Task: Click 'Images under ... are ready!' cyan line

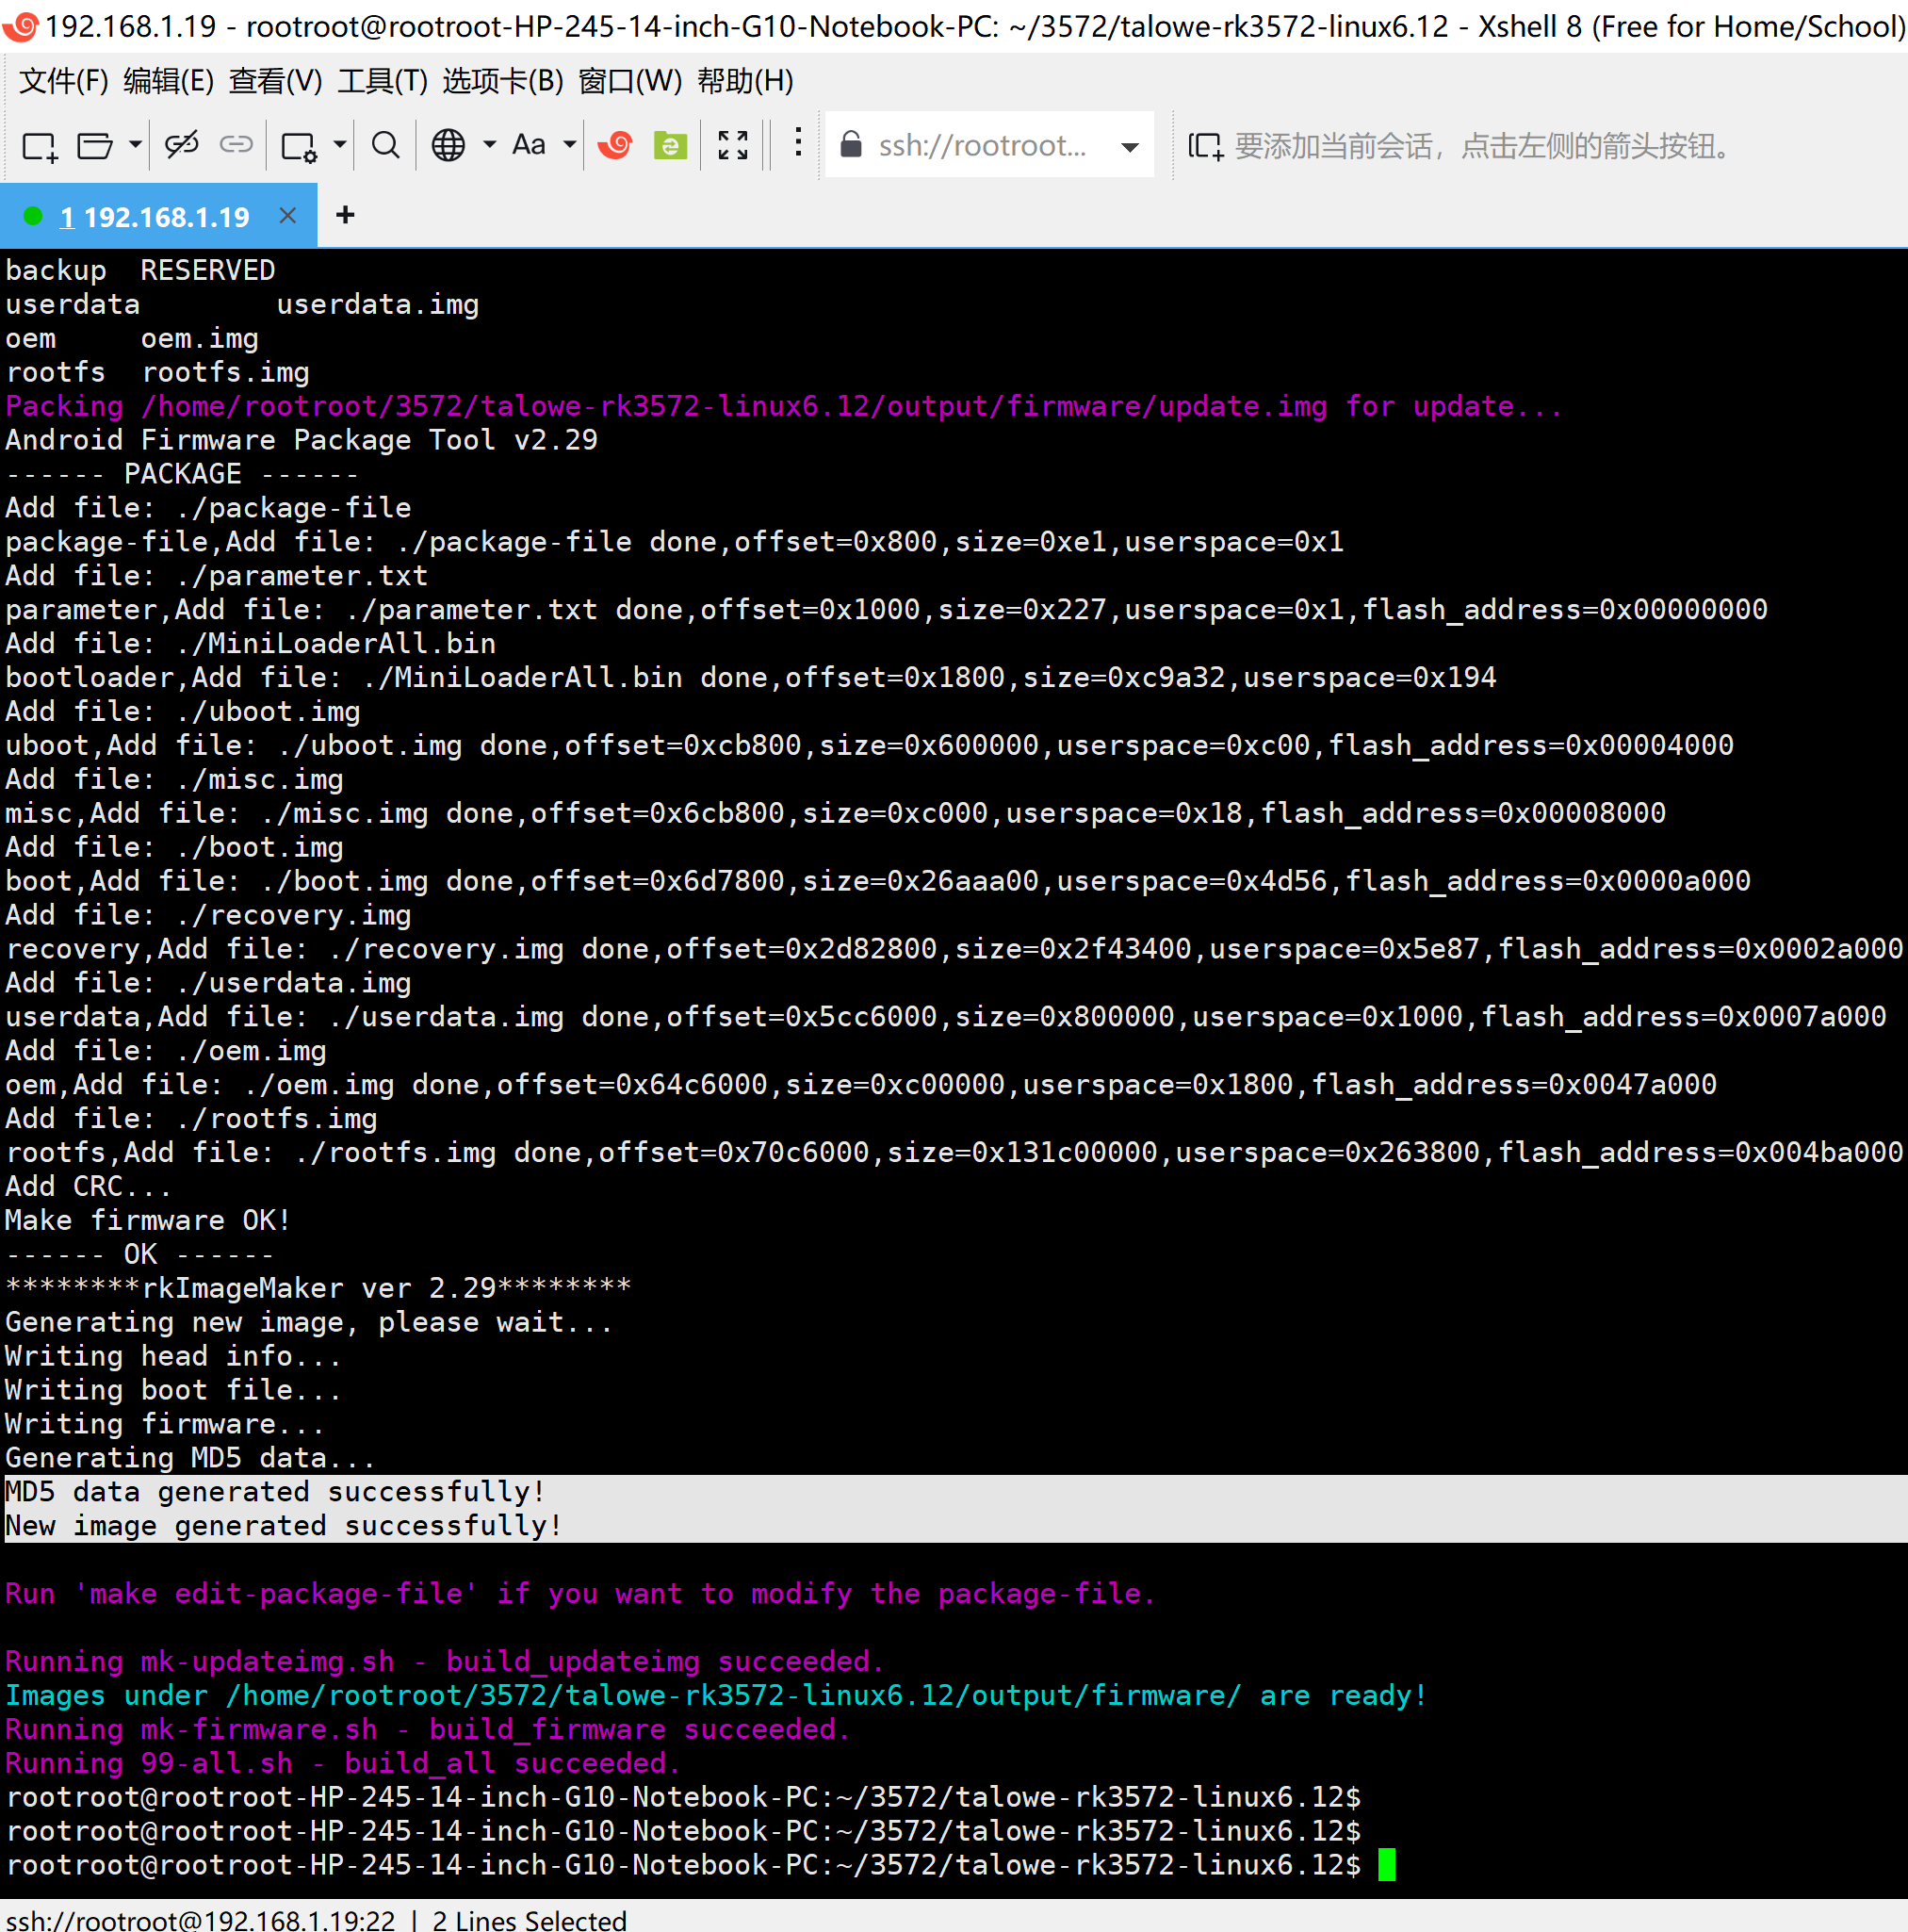Action: (716, 1695)
